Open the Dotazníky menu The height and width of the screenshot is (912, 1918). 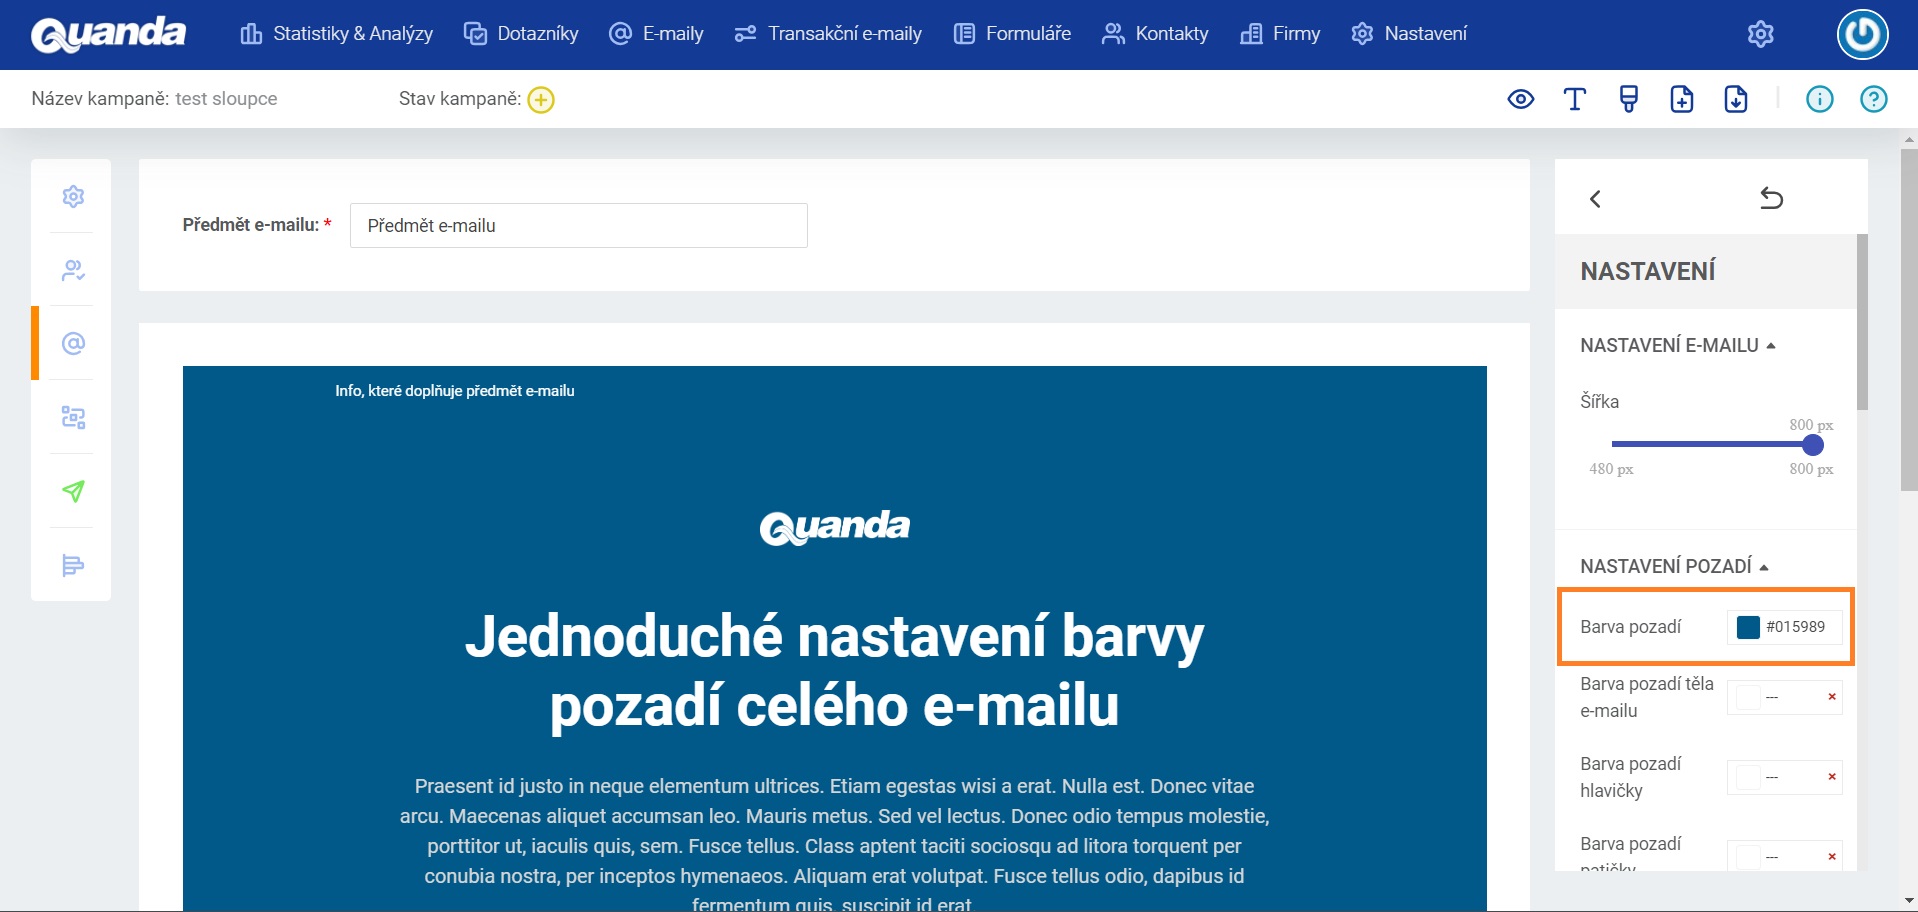click(x=521, y=34)
